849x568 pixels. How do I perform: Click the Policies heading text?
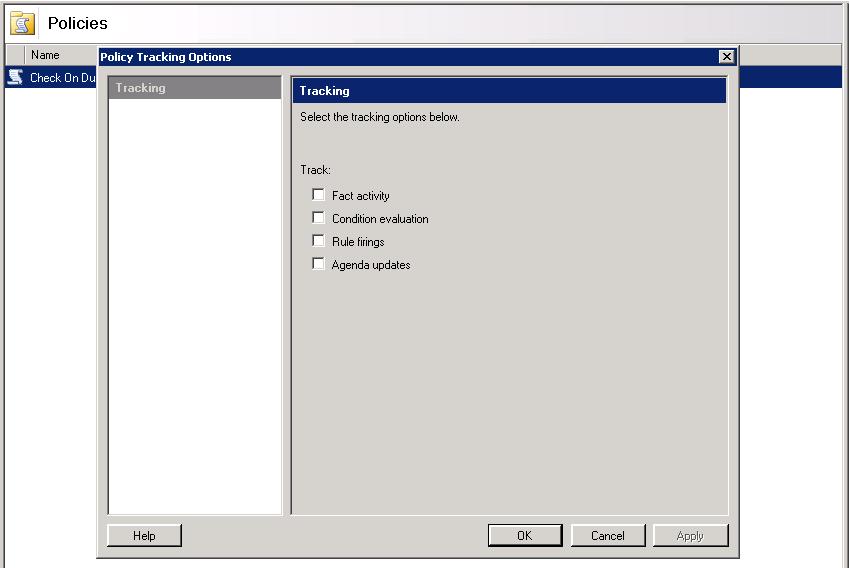tap(77, 23)
